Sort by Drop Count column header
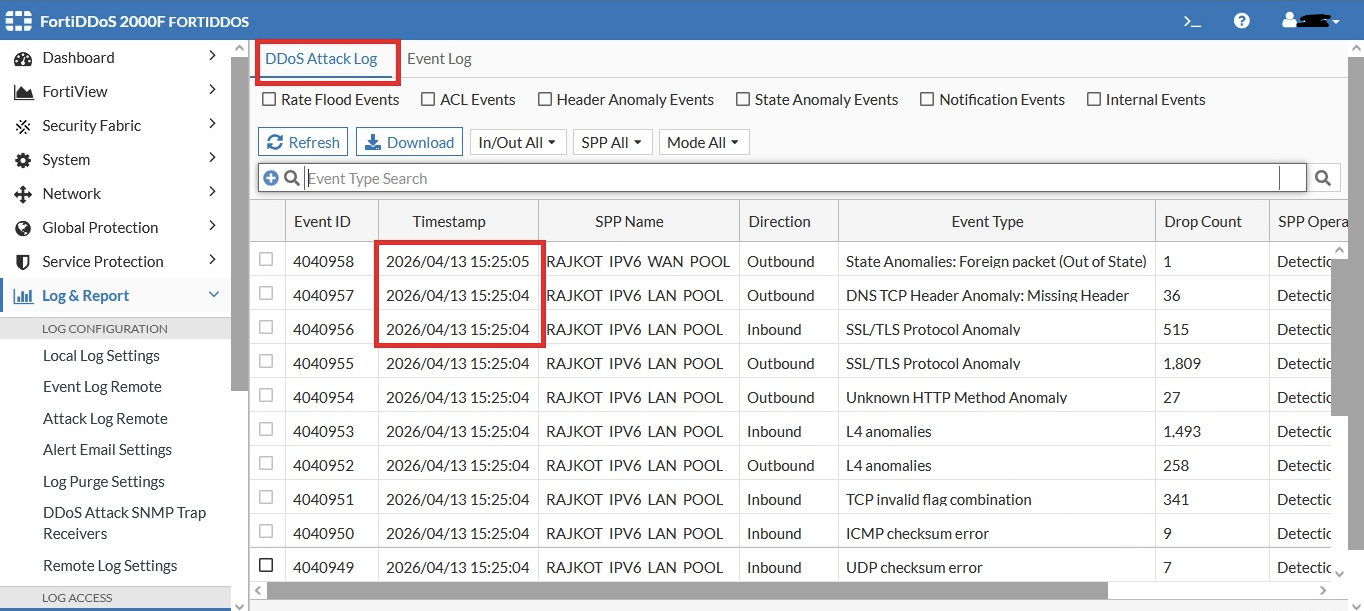 (x=1203, y=222)
